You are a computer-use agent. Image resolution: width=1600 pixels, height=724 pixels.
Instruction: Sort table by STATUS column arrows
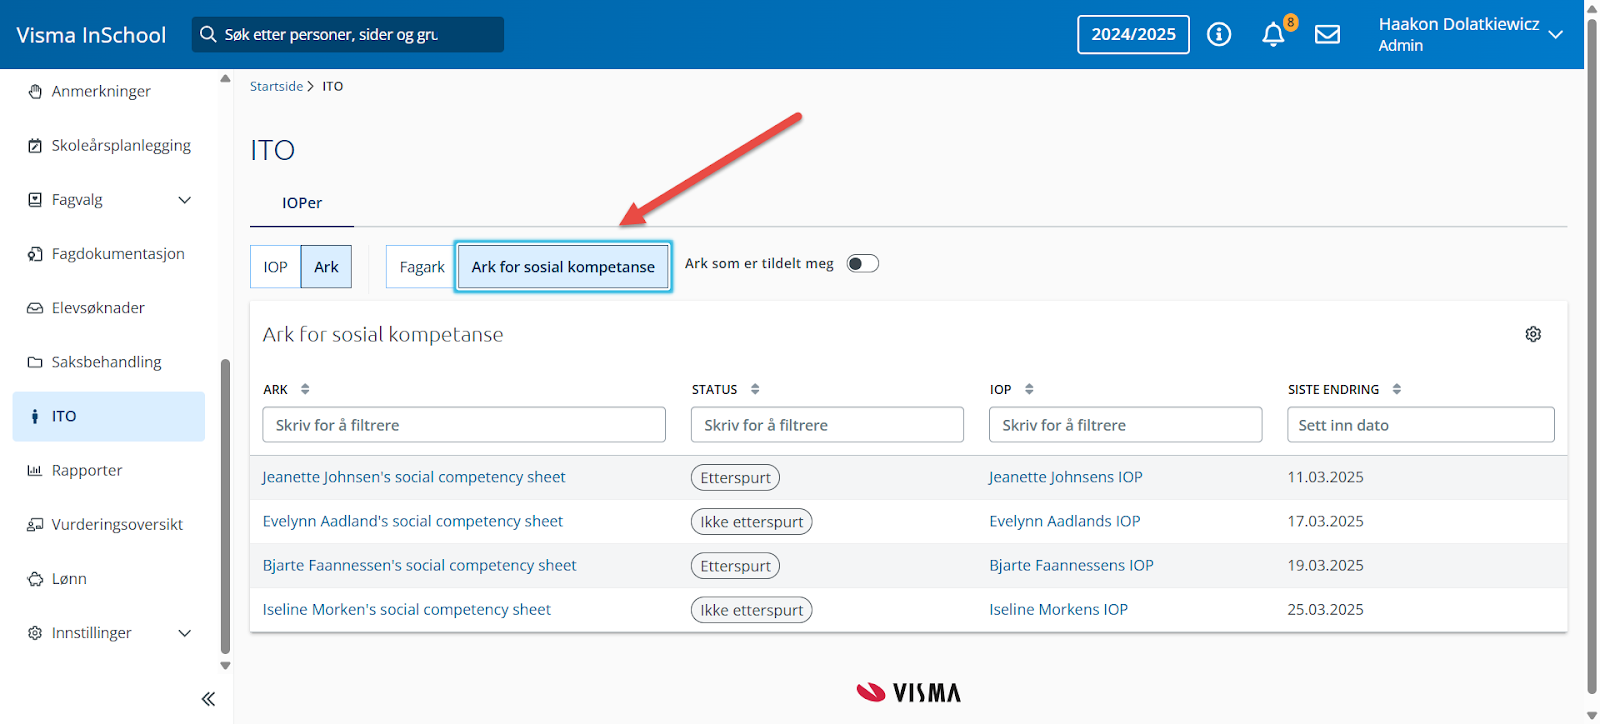[755, 389]
